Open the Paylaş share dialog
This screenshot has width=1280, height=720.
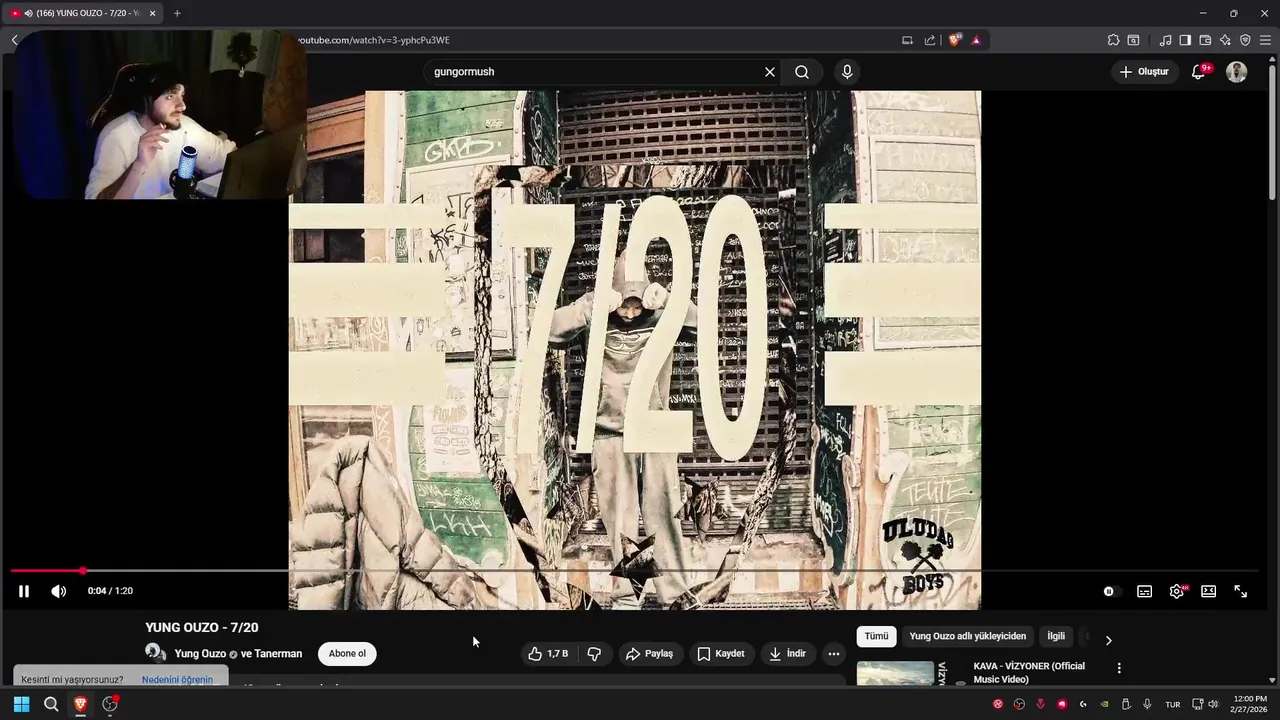coord(650,654)
